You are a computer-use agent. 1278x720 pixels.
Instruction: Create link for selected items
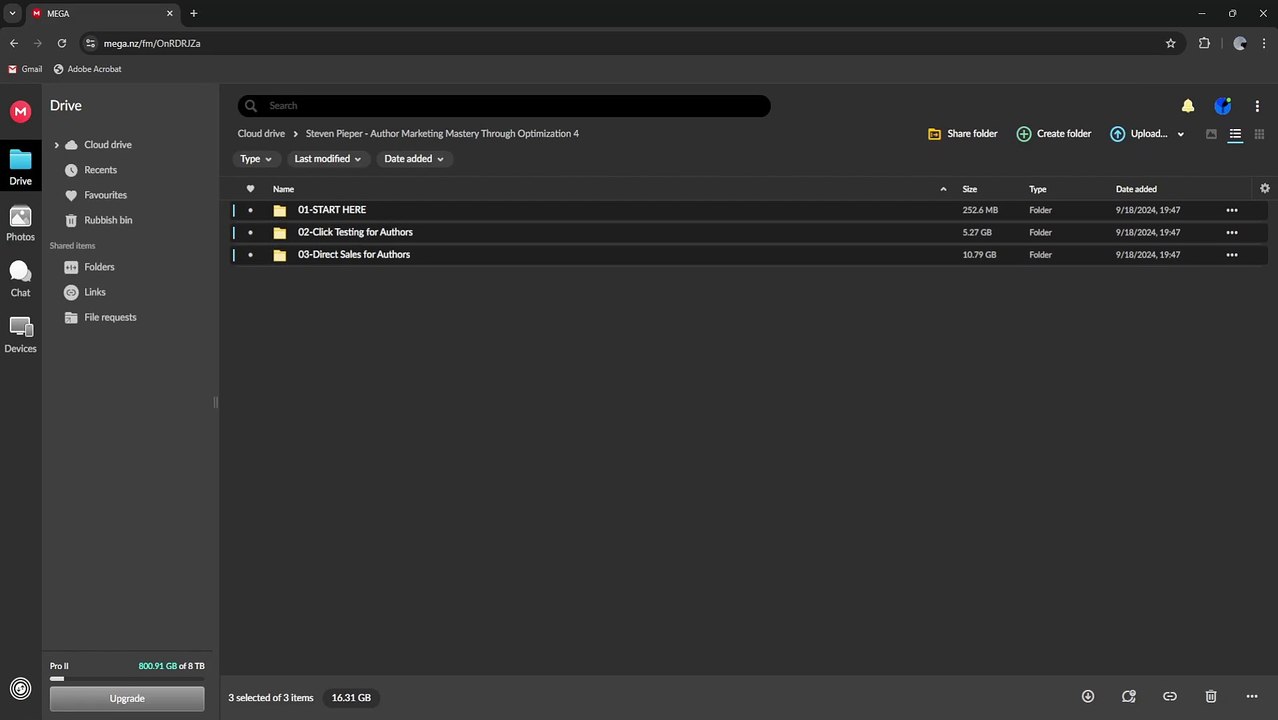[x=1169, y=697]
